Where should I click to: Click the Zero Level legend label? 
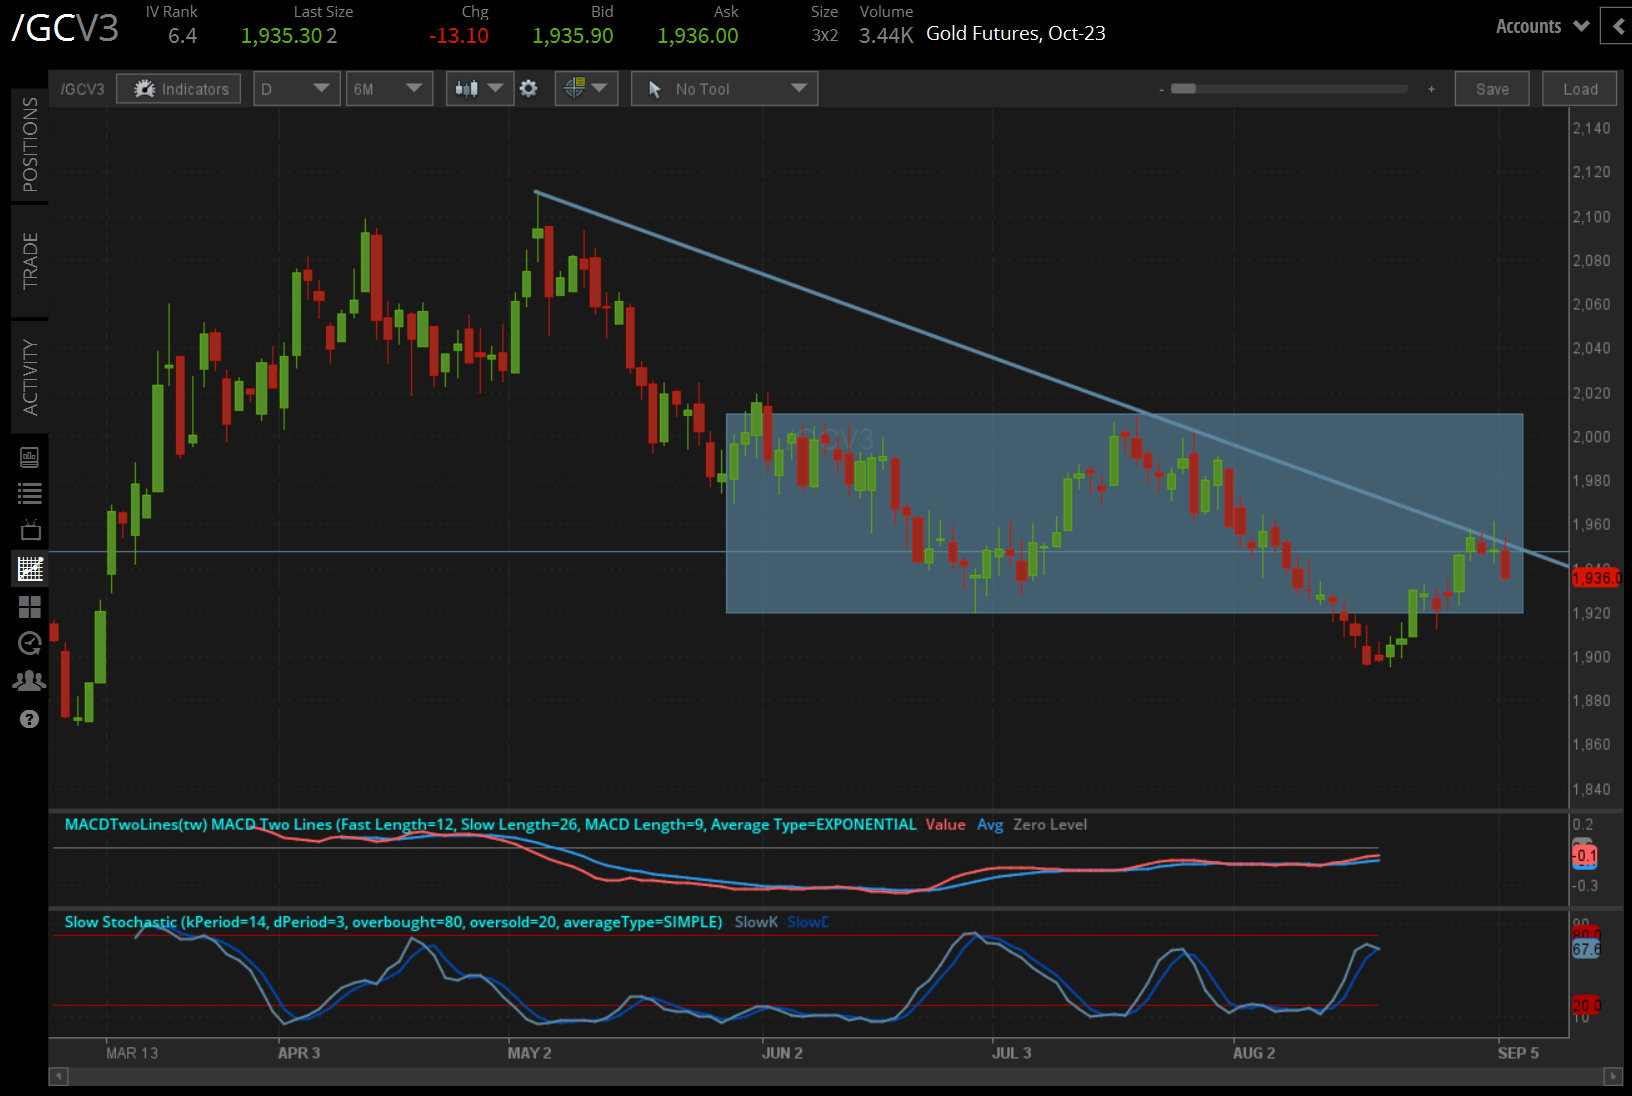(x=1050, y=824)
